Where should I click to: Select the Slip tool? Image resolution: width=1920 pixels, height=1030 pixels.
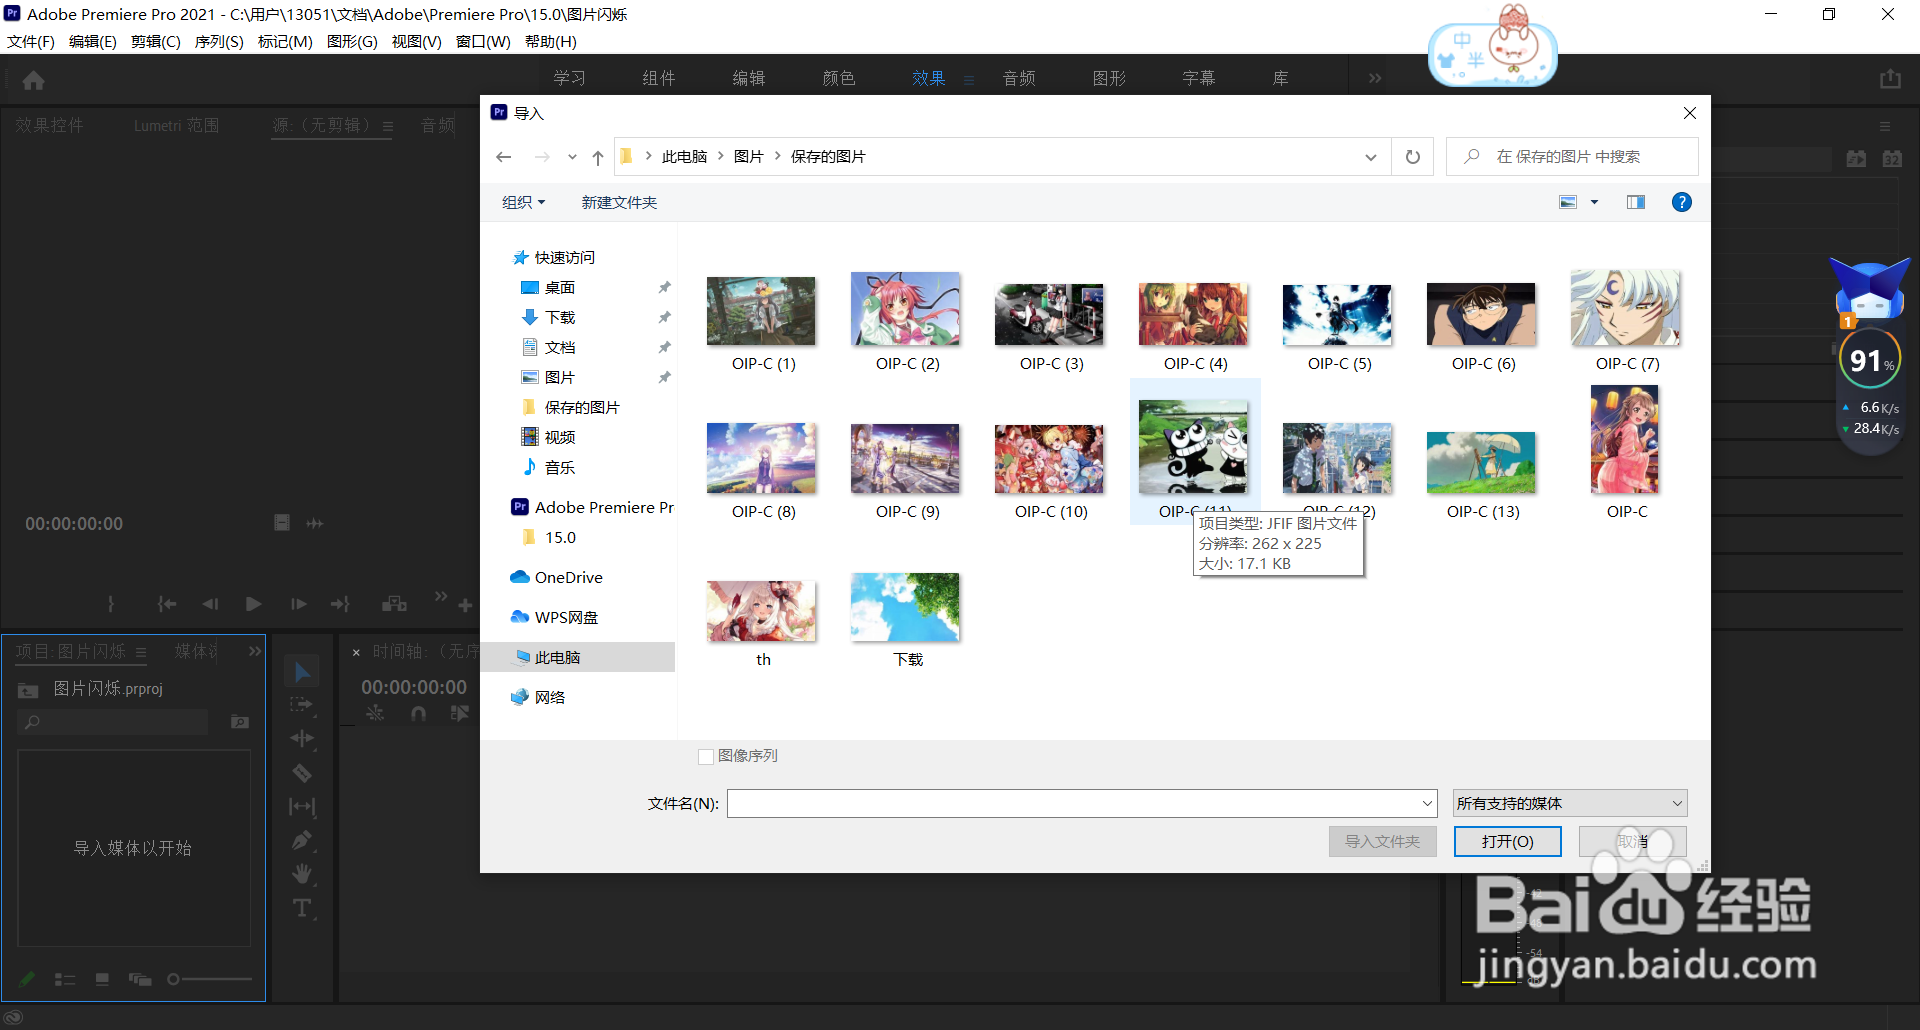tap(301, 806)
